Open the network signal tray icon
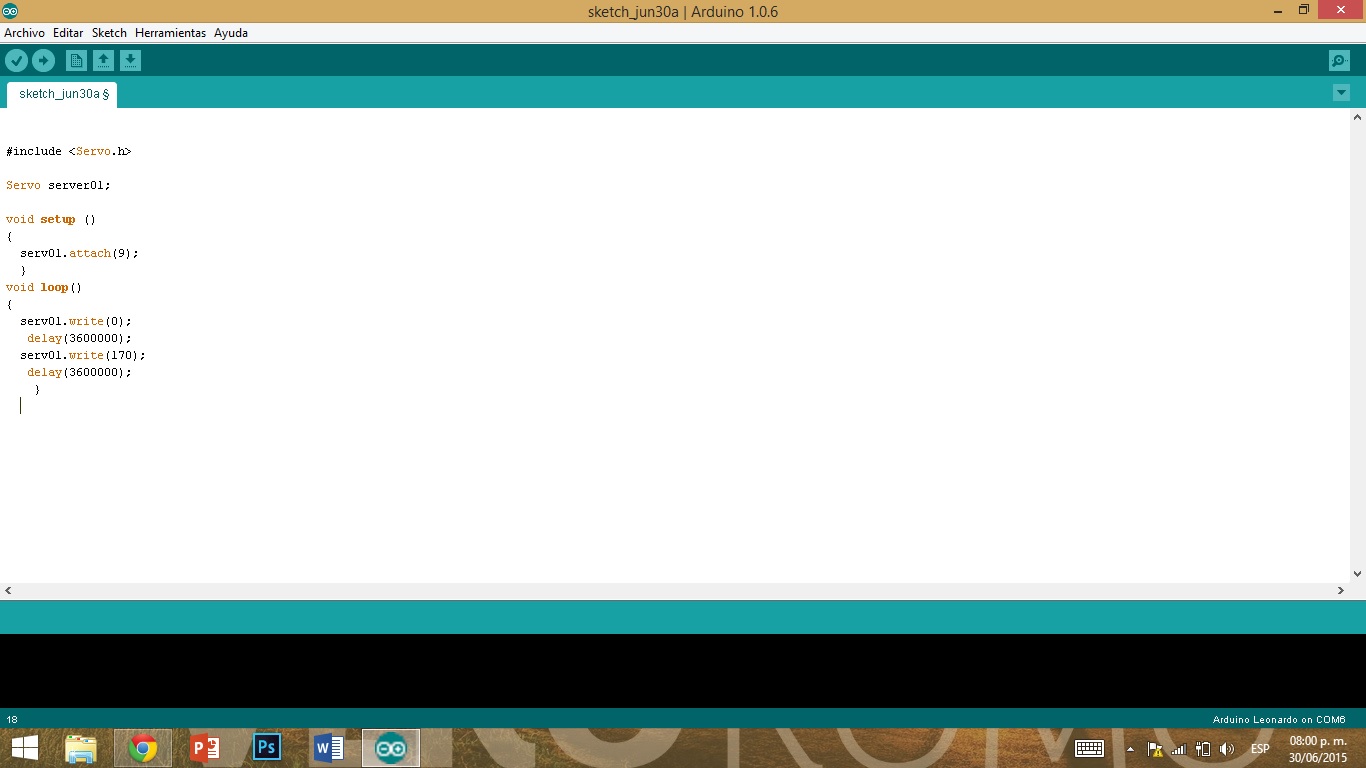Viewport: 1366px width, 768px height. pyautogui.click(x=1179, y=749)
